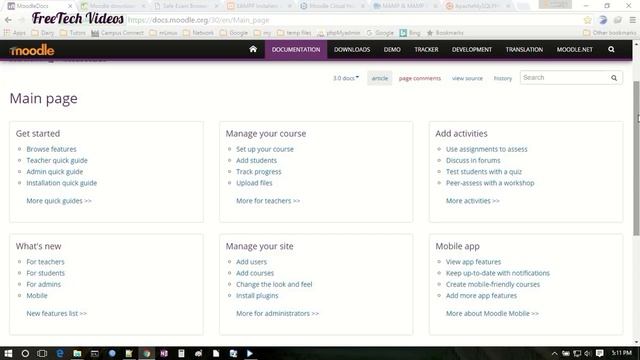The image size is (640, 360).
Task: Click the volume icon in system tray
Action: coord(587,353)
